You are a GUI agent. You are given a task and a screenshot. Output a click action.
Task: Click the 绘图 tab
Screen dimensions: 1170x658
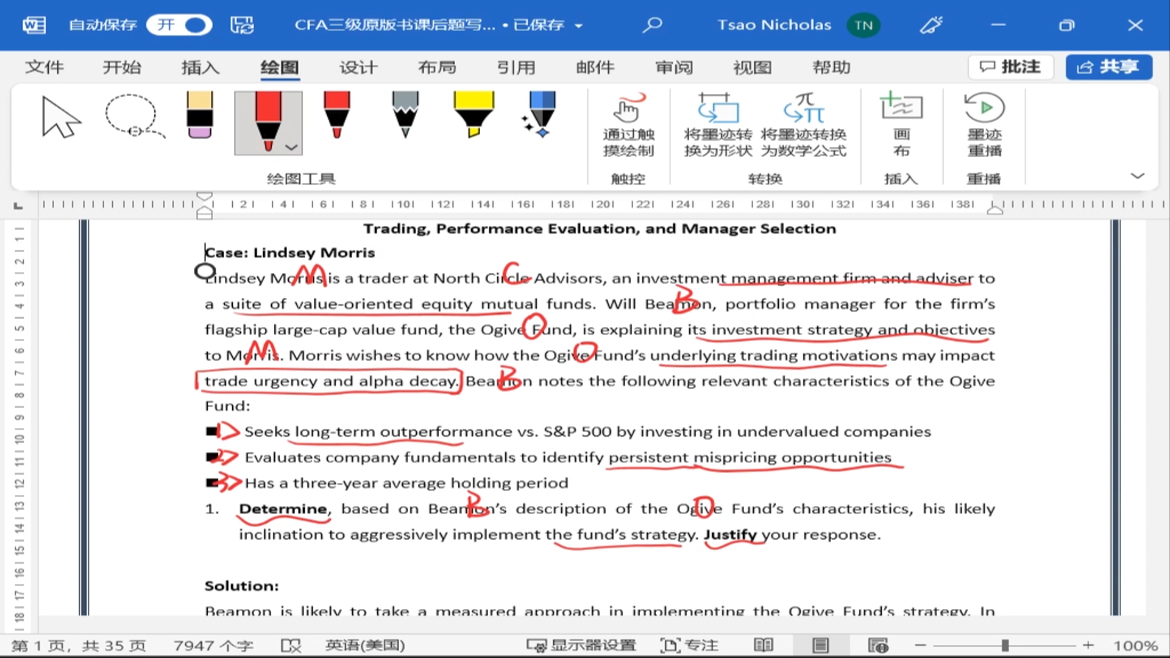point(279,67)
